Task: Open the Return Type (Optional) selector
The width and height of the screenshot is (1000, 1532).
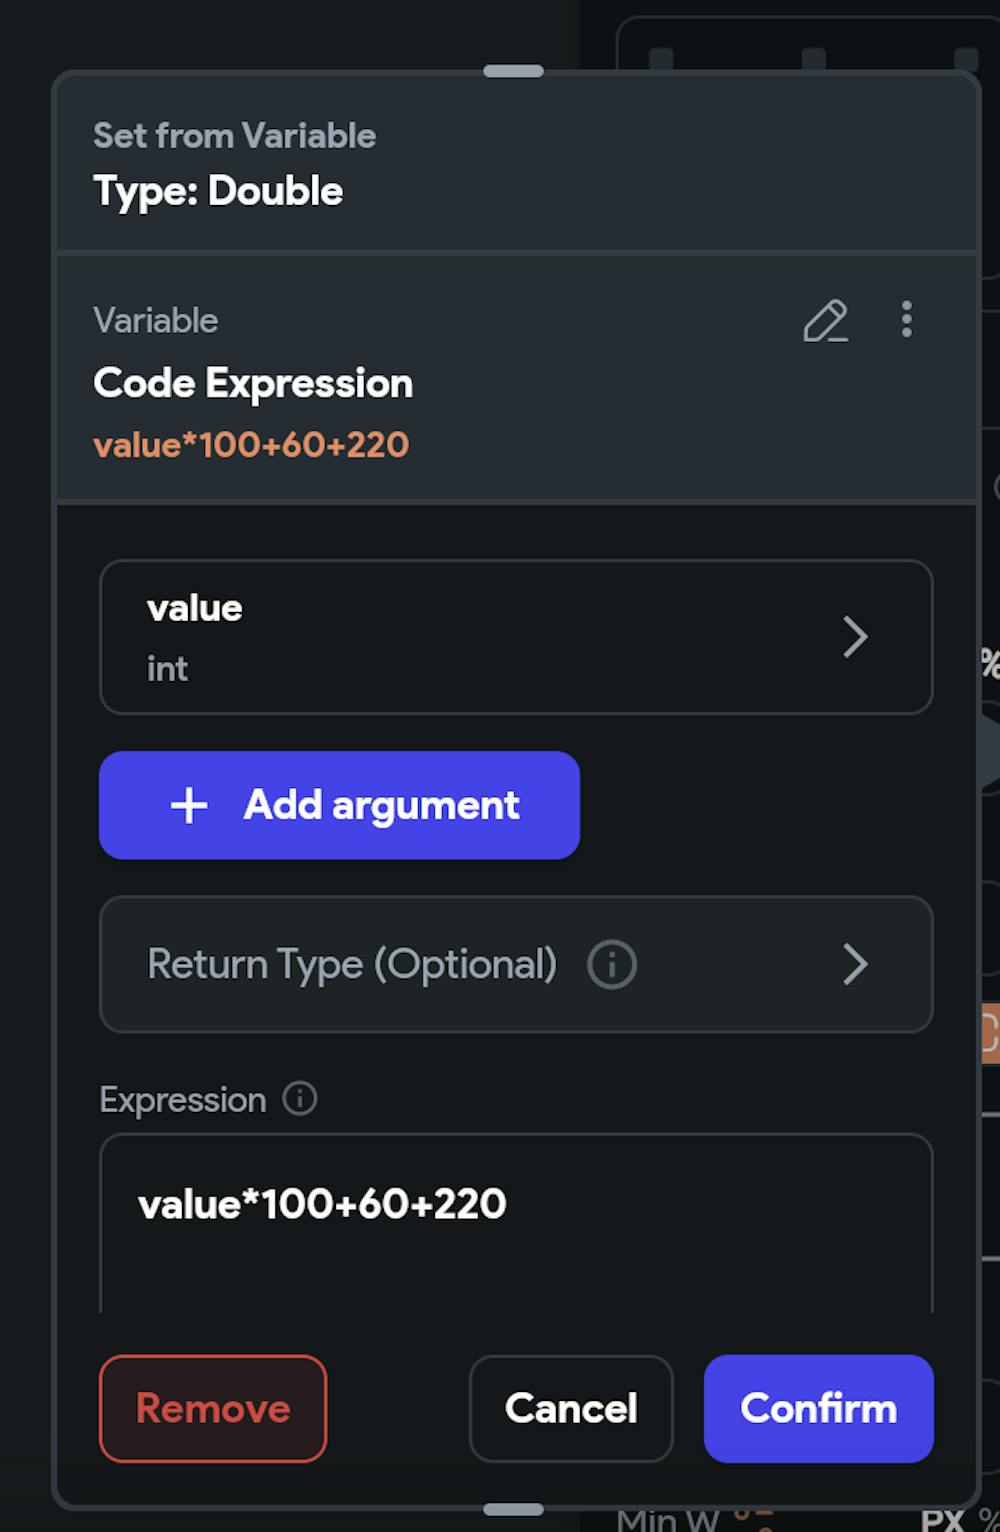Action: coord(351,965)
